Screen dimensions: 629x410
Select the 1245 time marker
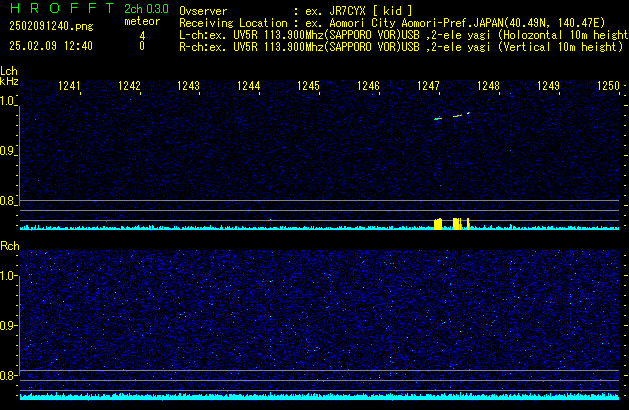point(308,86)
